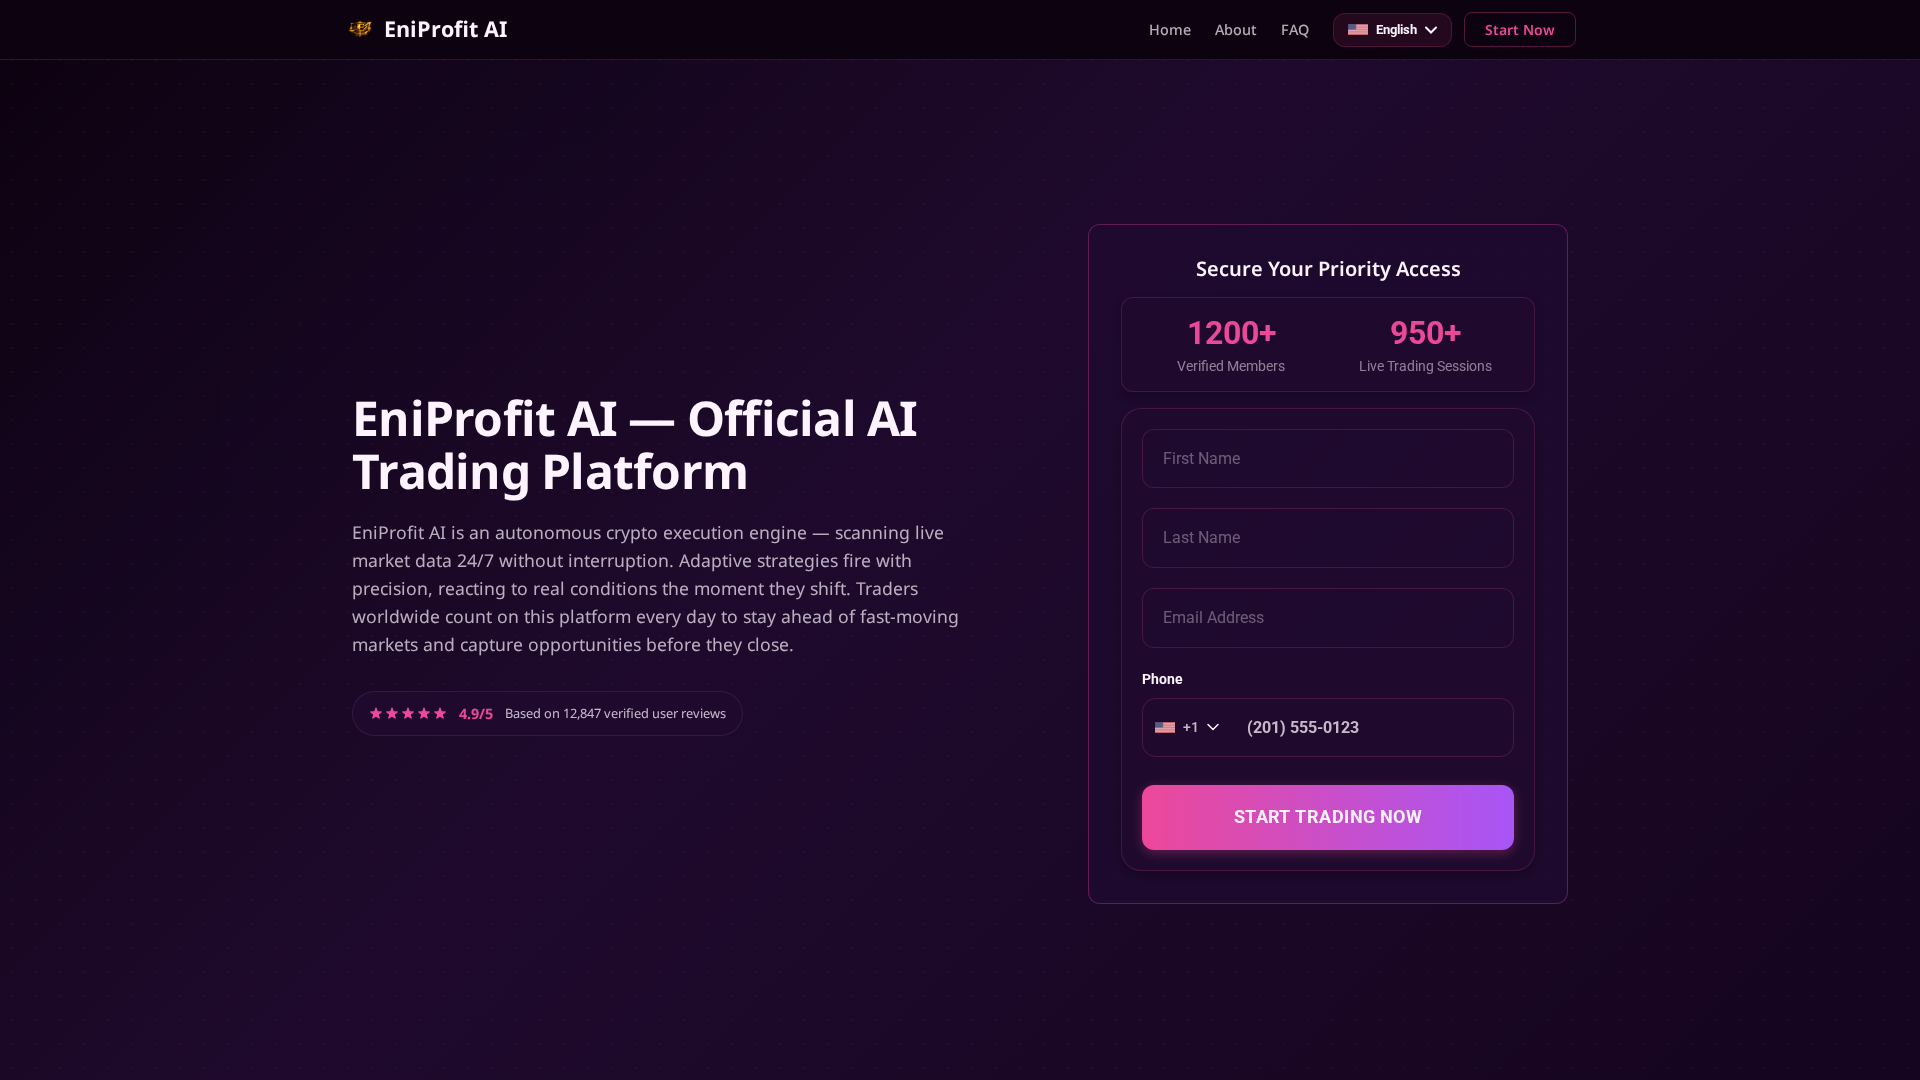Open the English language dropdown
This screenshot has height=1080, width=1920.
(1392, 29)
